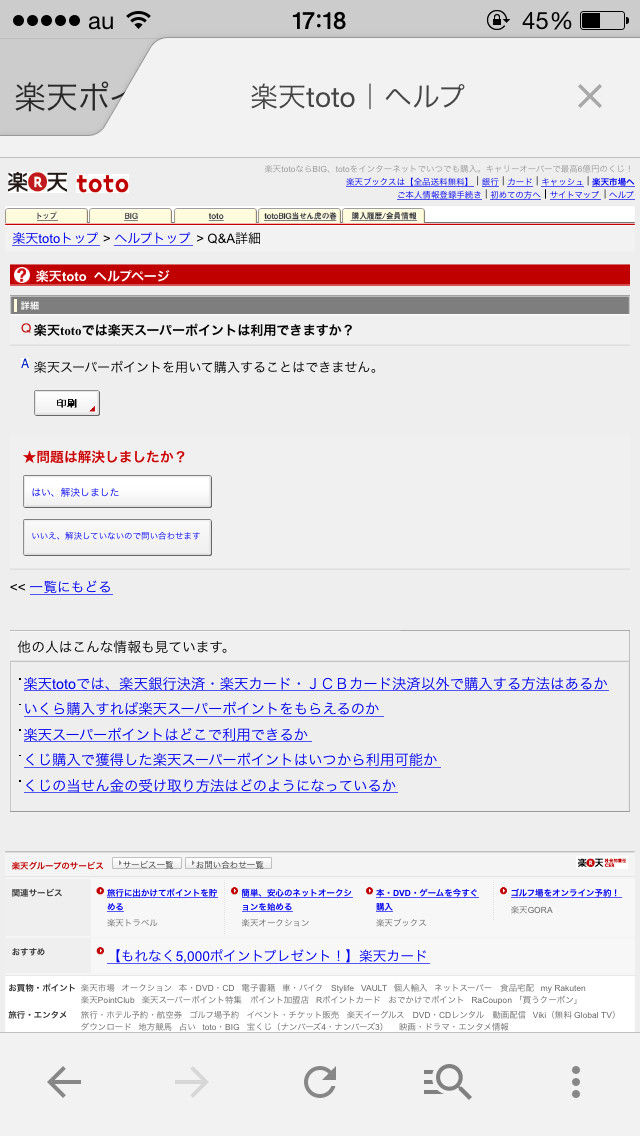Tap the Wi-Fi status icon
Screen dimensions: 640x1136
tap(139, 20)
